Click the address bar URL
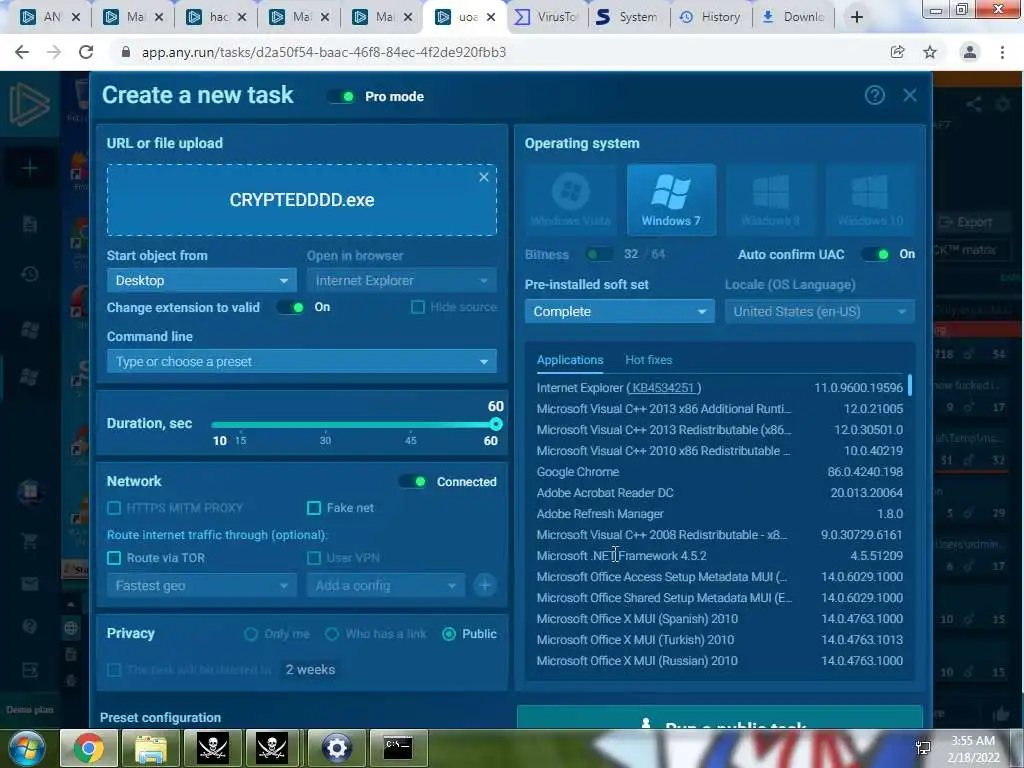Viewport: 1024px width, 768px height. click(324, 52)
